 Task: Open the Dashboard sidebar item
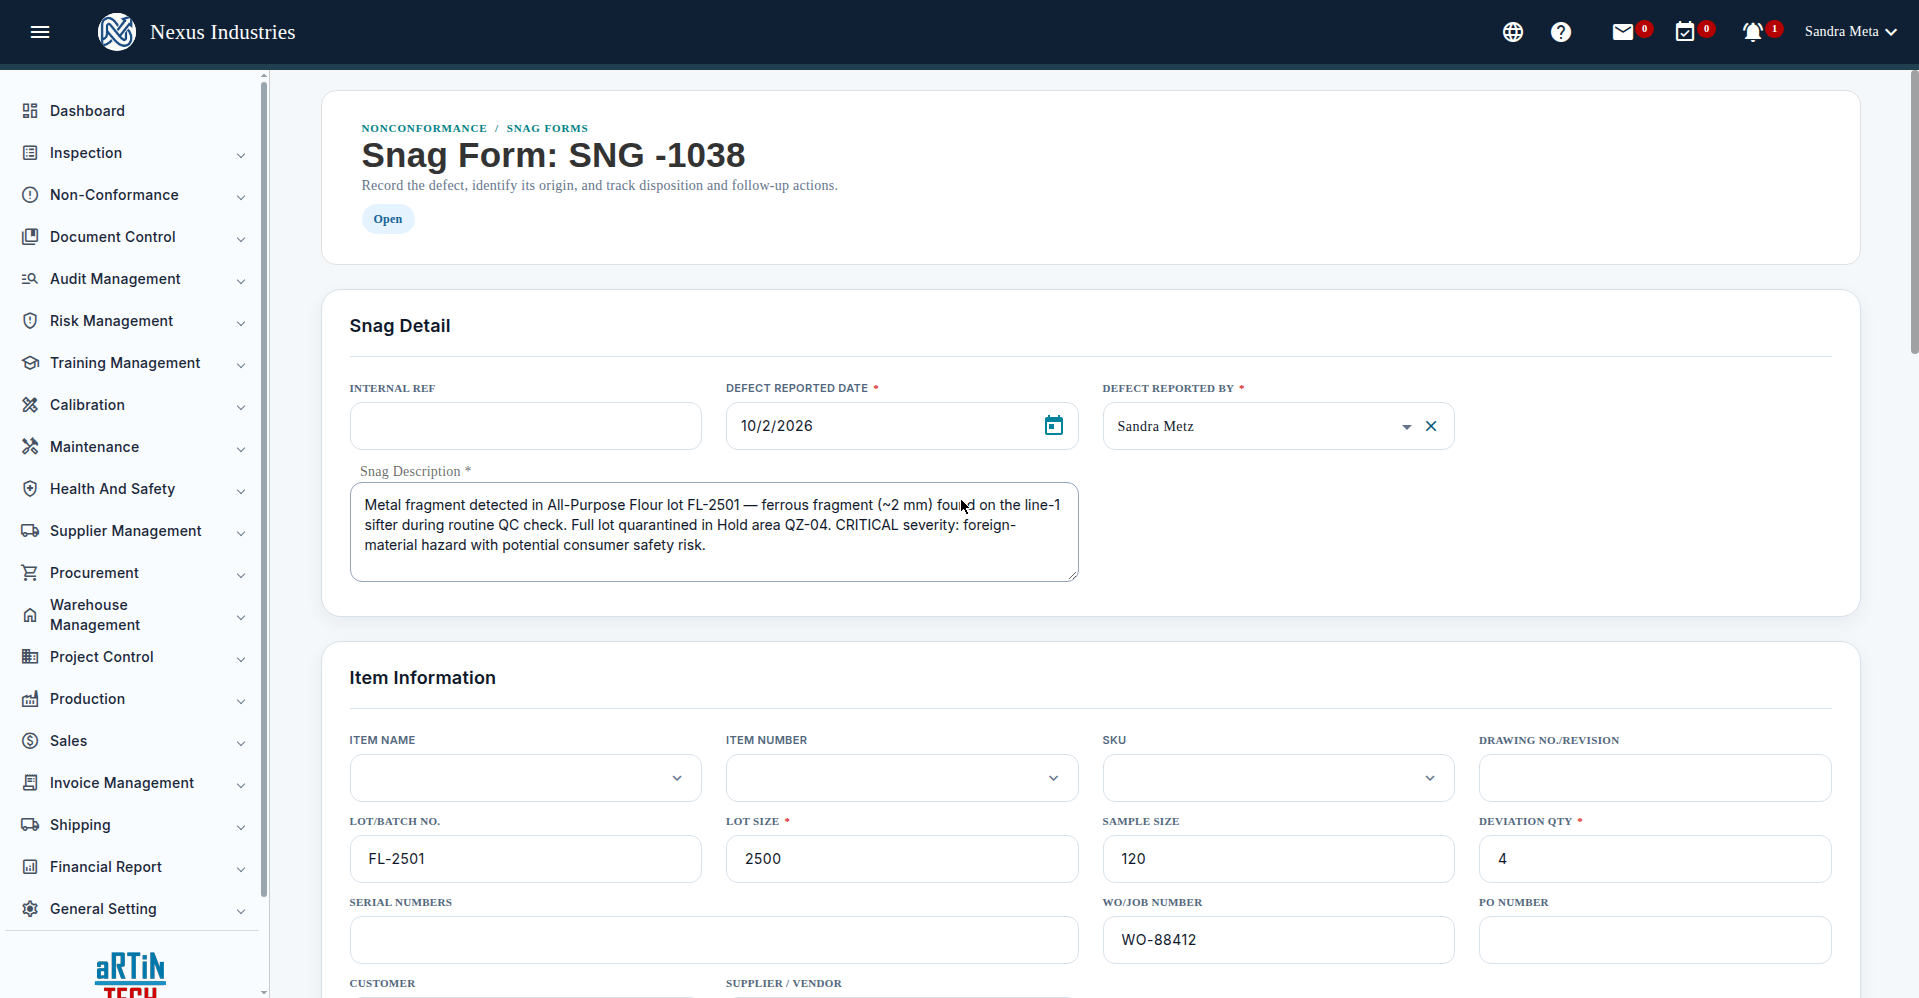pos(133,111)
